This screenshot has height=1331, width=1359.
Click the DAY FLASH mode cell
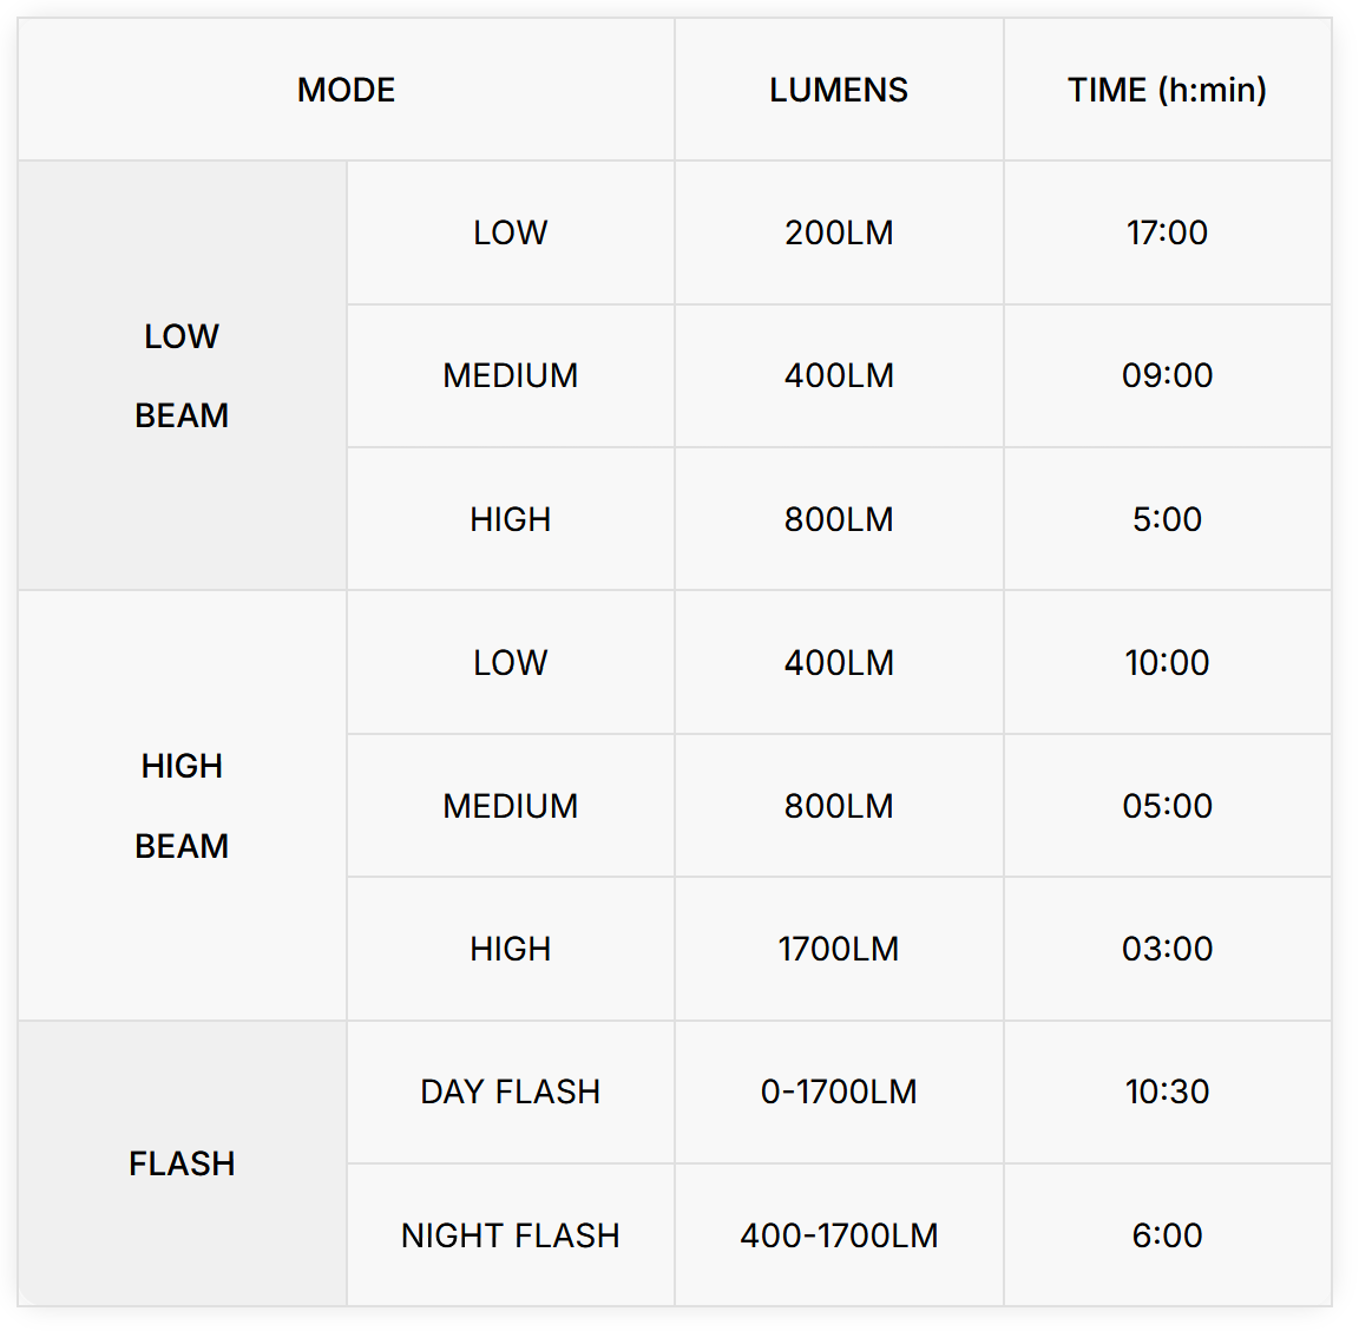click(511, 1092)
